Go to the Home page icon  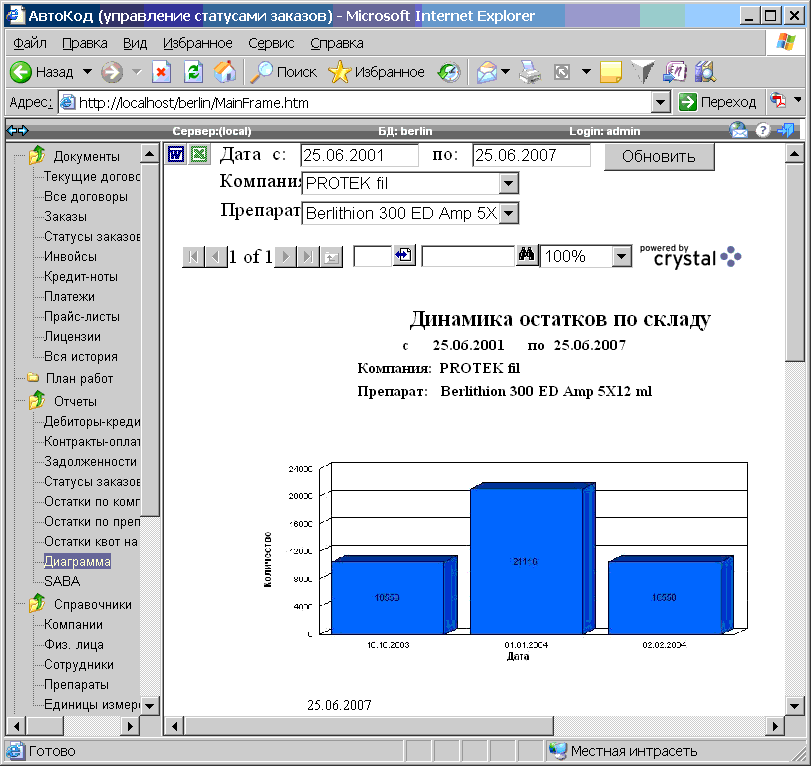pos(225,72)
